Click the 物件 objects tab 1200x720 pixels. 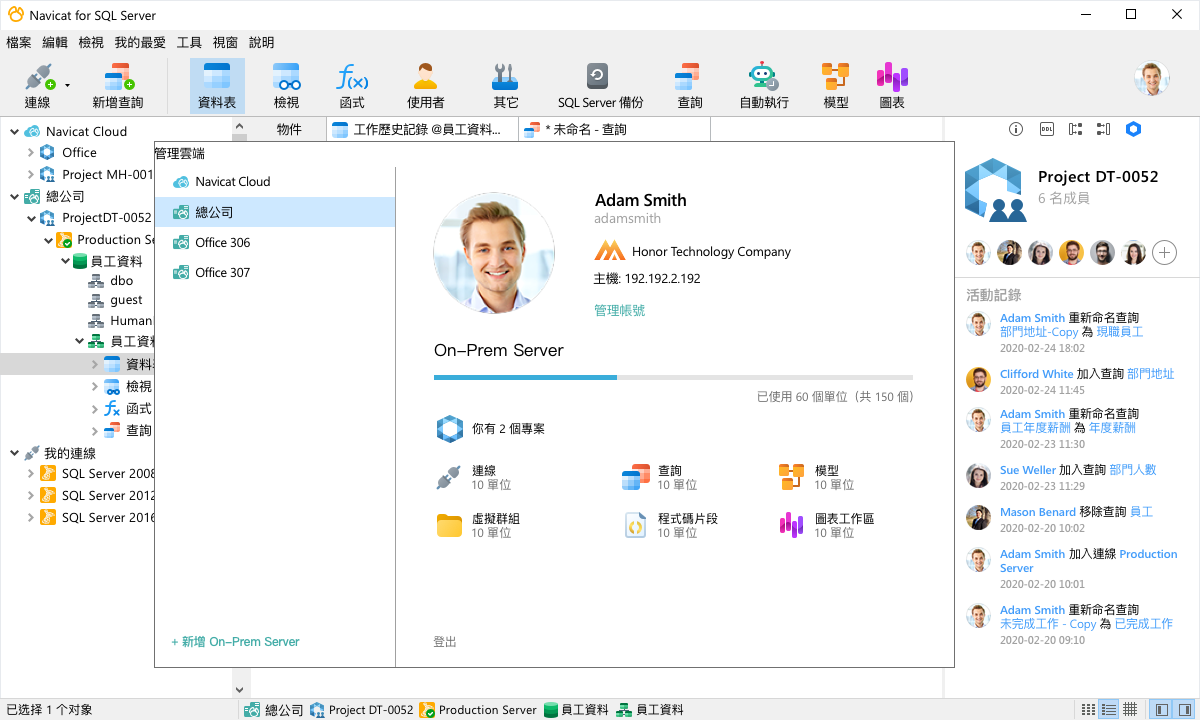coord(289,129)
